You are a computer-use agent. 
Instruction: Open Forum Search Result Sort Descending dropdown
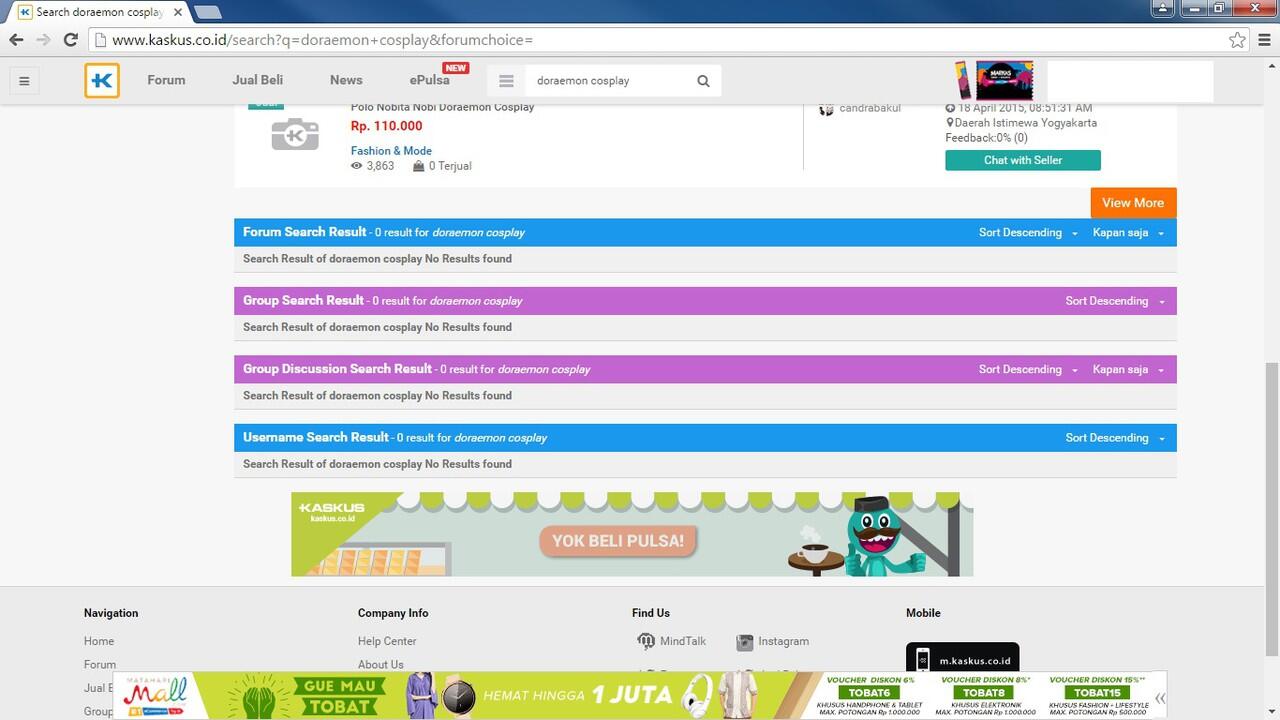(1028, 233)
